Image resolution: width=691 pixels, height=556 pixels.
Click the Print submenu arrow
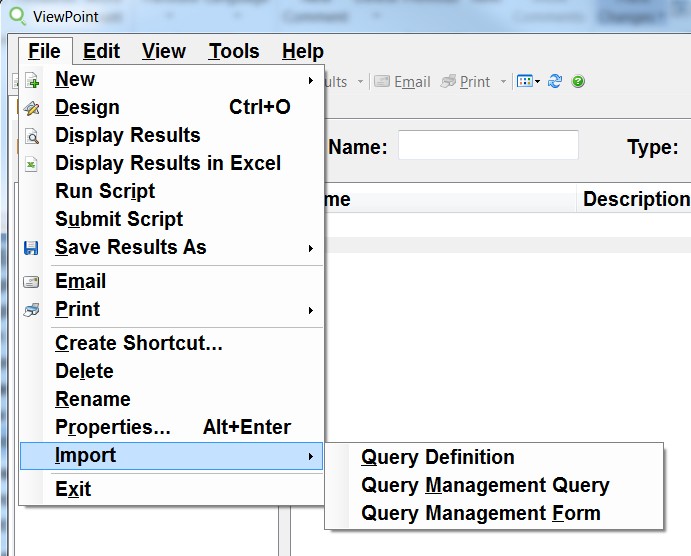pyautogui.click(x=311, y=311)
